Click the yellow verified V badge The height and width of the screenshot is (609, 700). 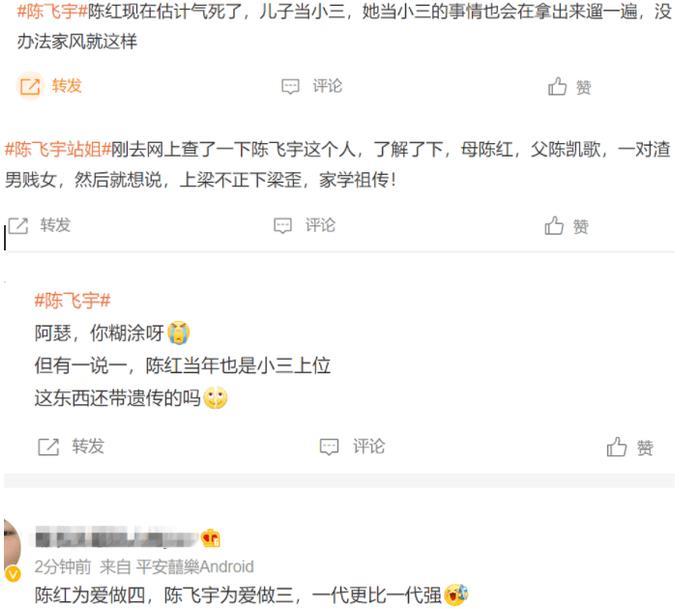click(x=13, y=573)
